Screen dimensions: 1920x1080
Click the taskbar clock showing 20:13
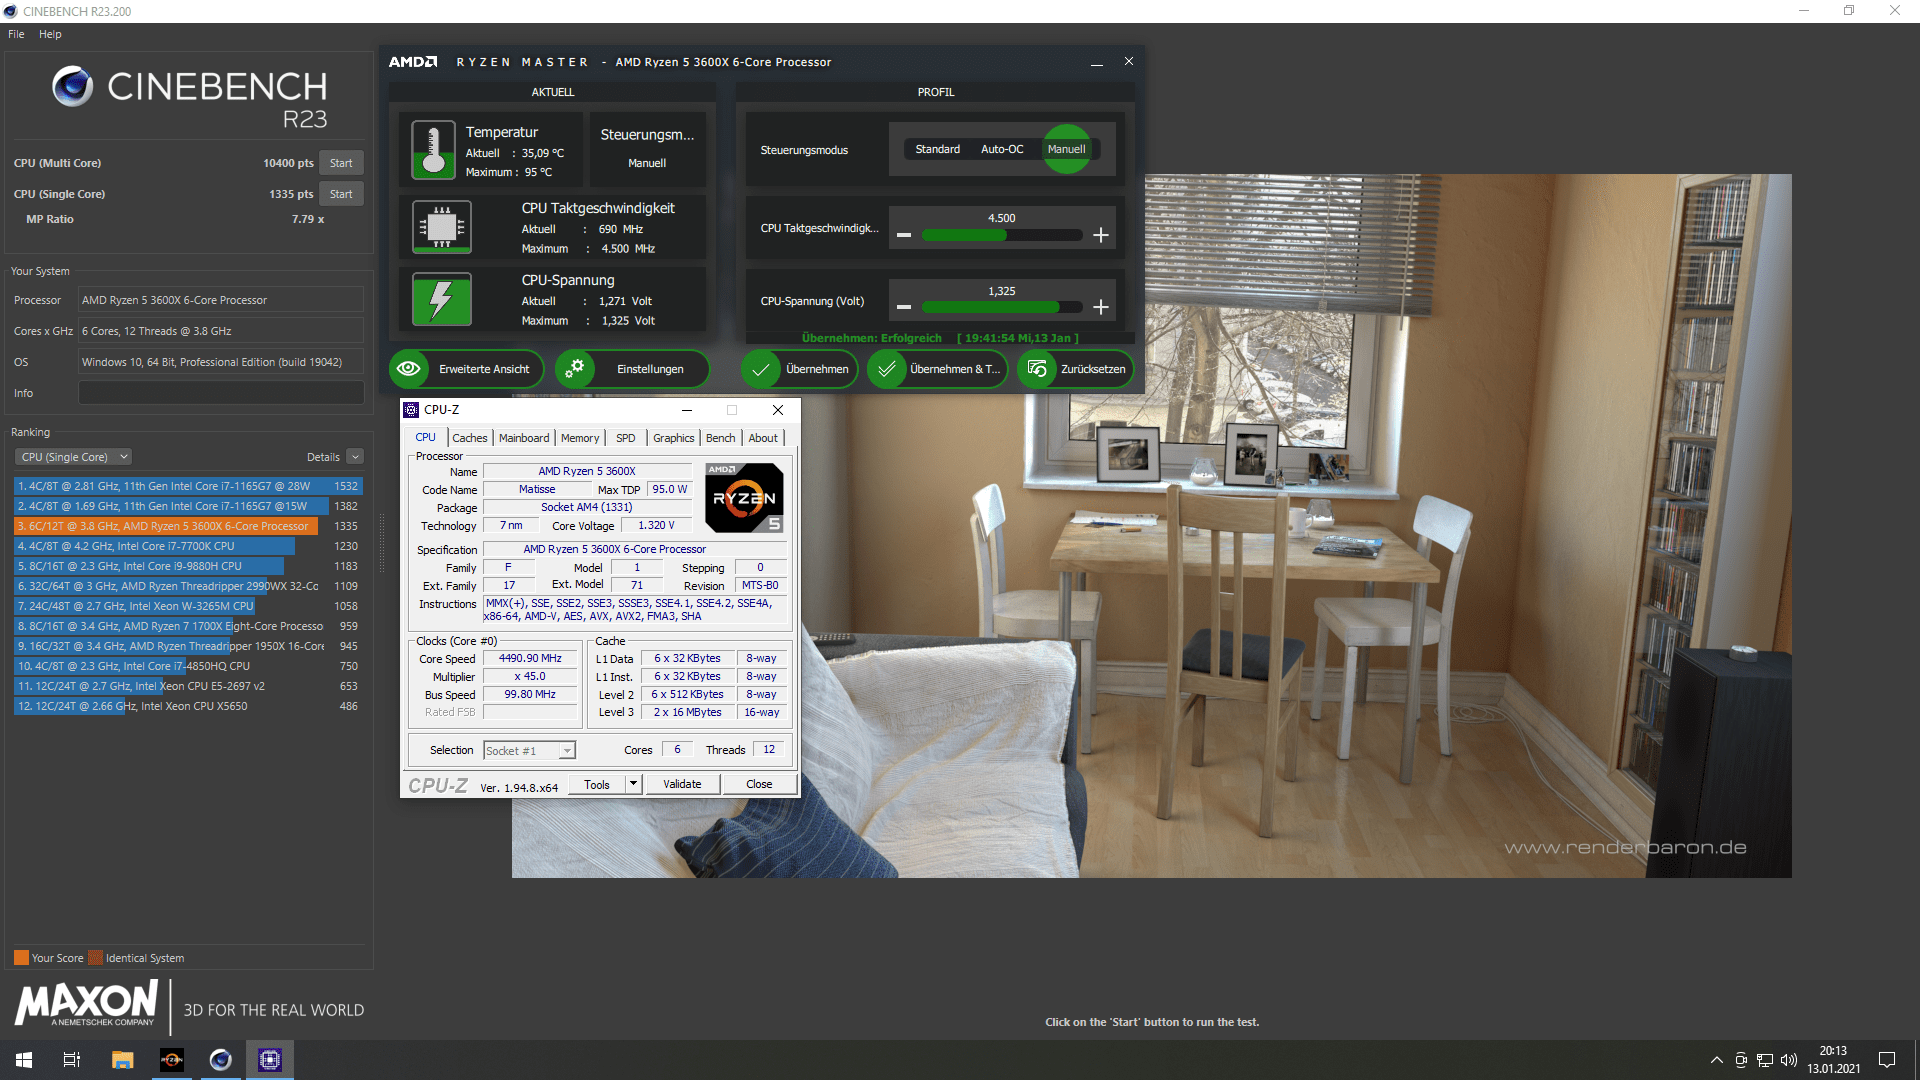tap(1833, 1060)
